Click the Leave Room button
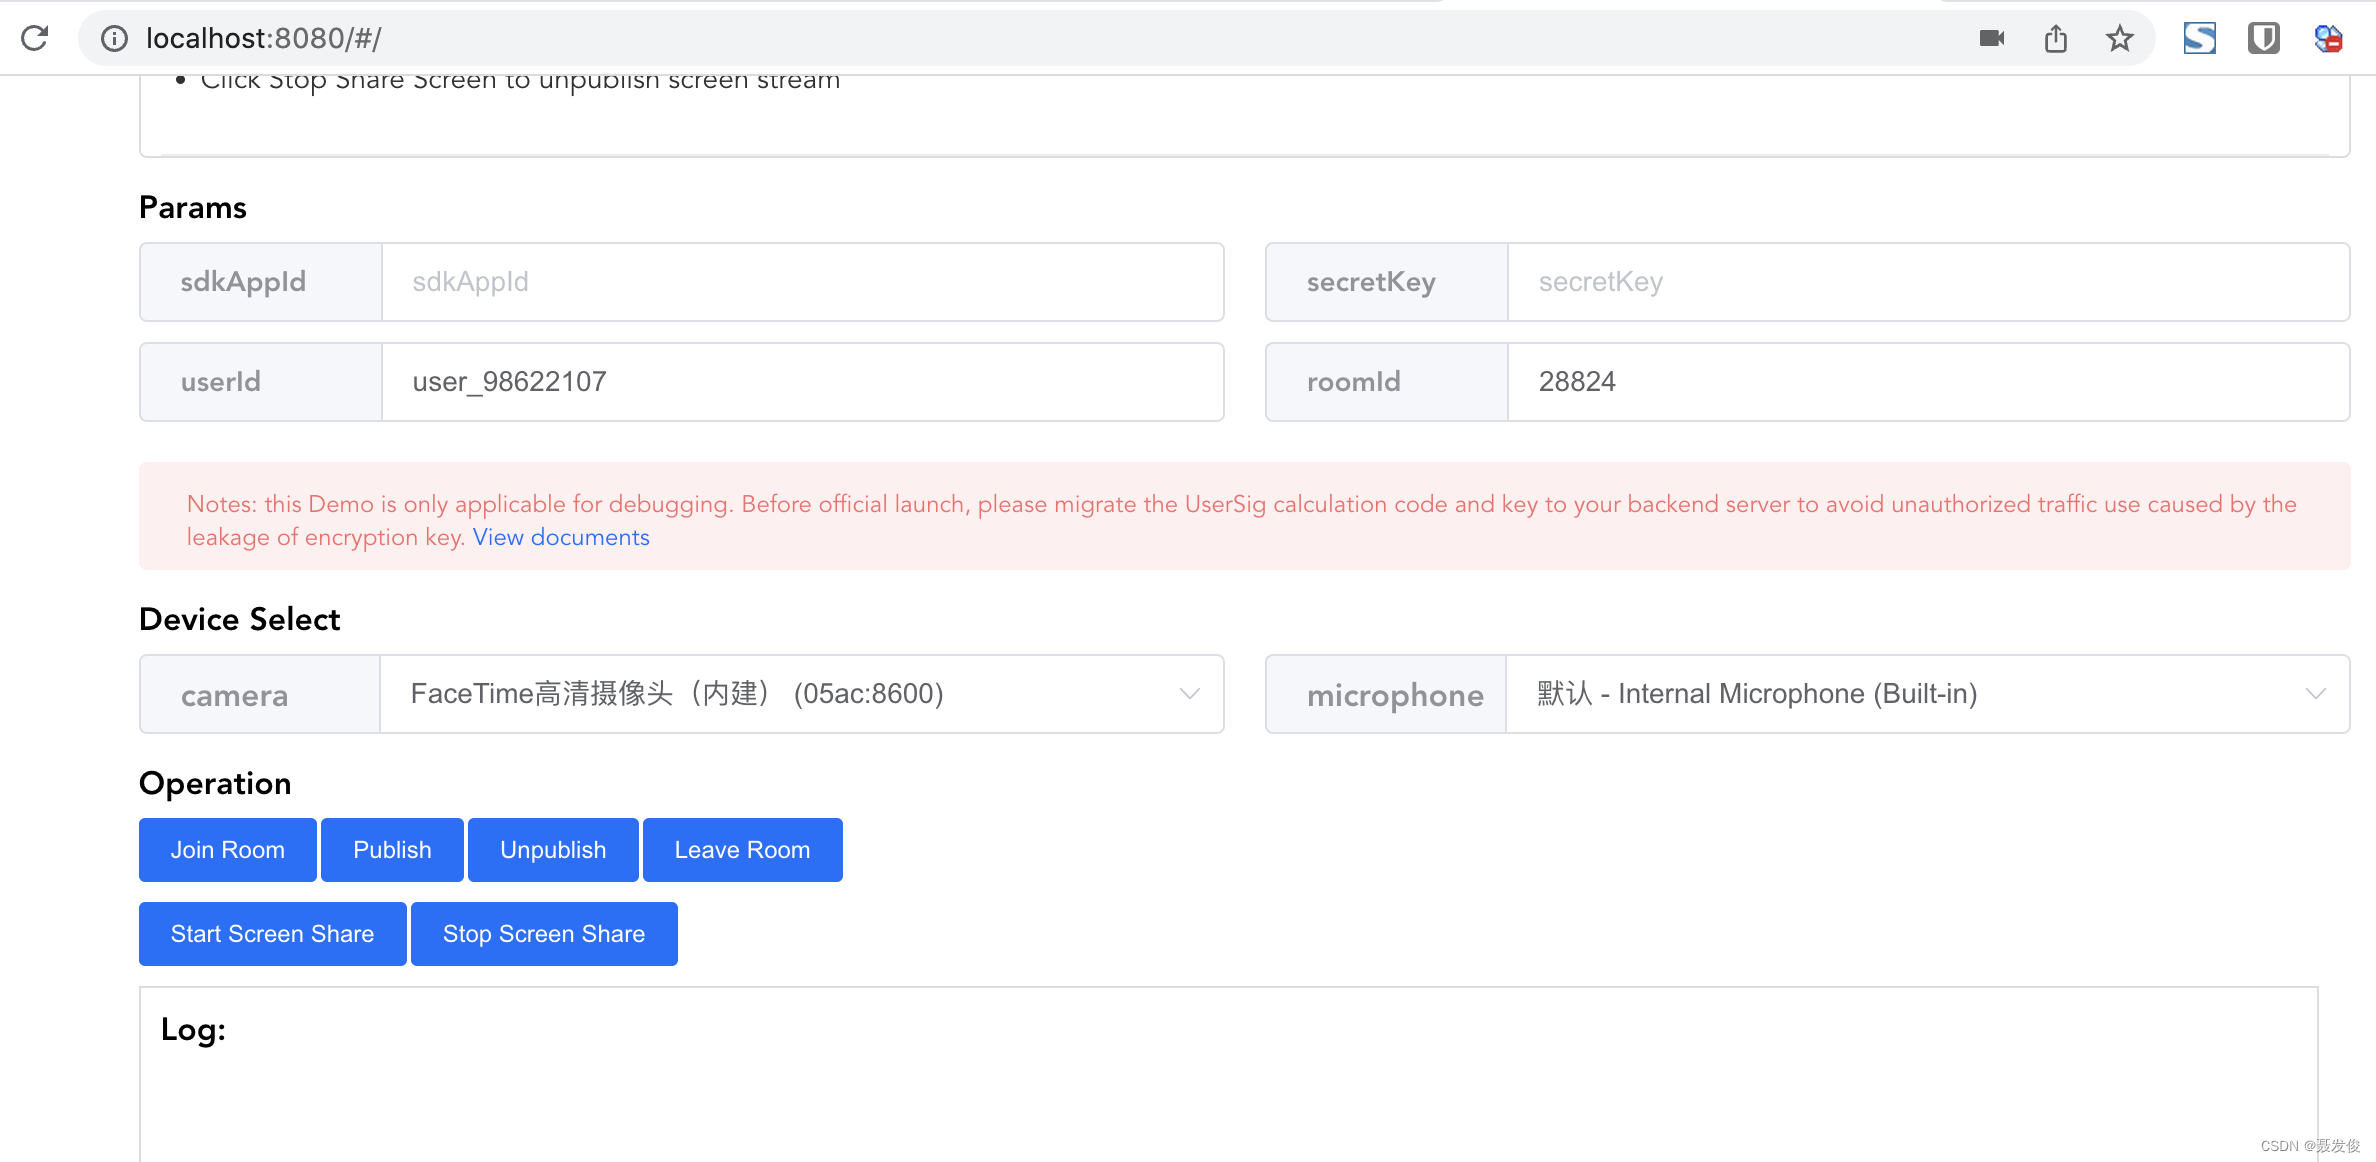The image size is (2376, 1162). point(742,850)
